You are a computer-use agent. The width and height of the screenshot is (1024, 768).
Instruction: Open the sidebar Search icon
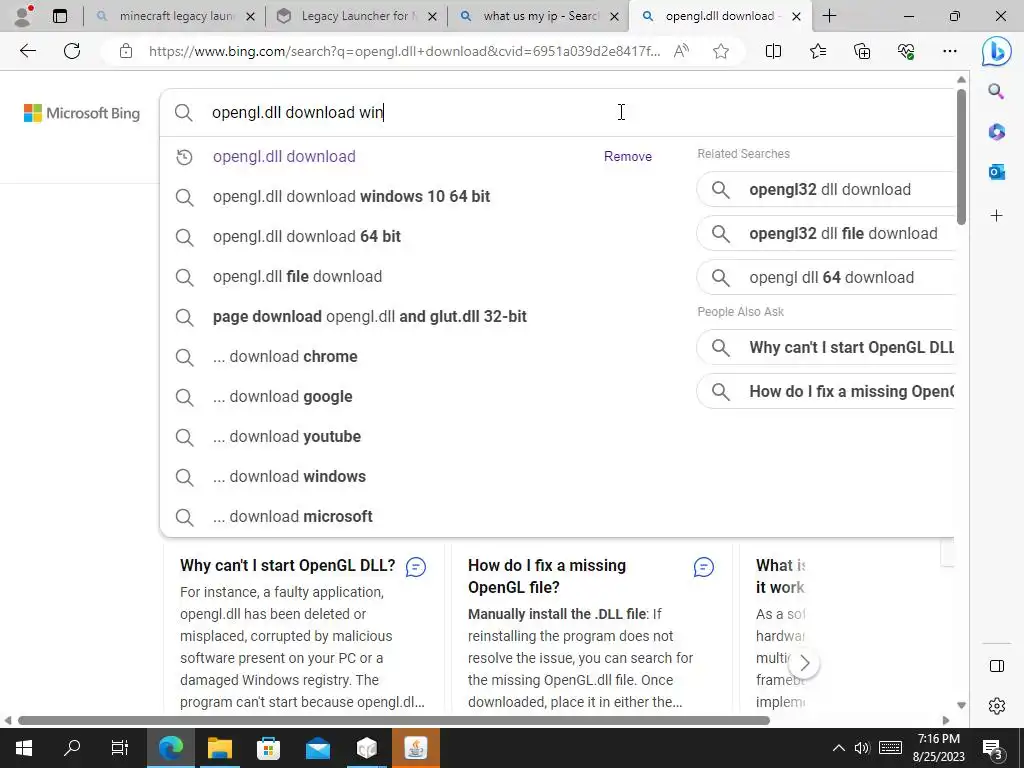click(x=997, y=91)
